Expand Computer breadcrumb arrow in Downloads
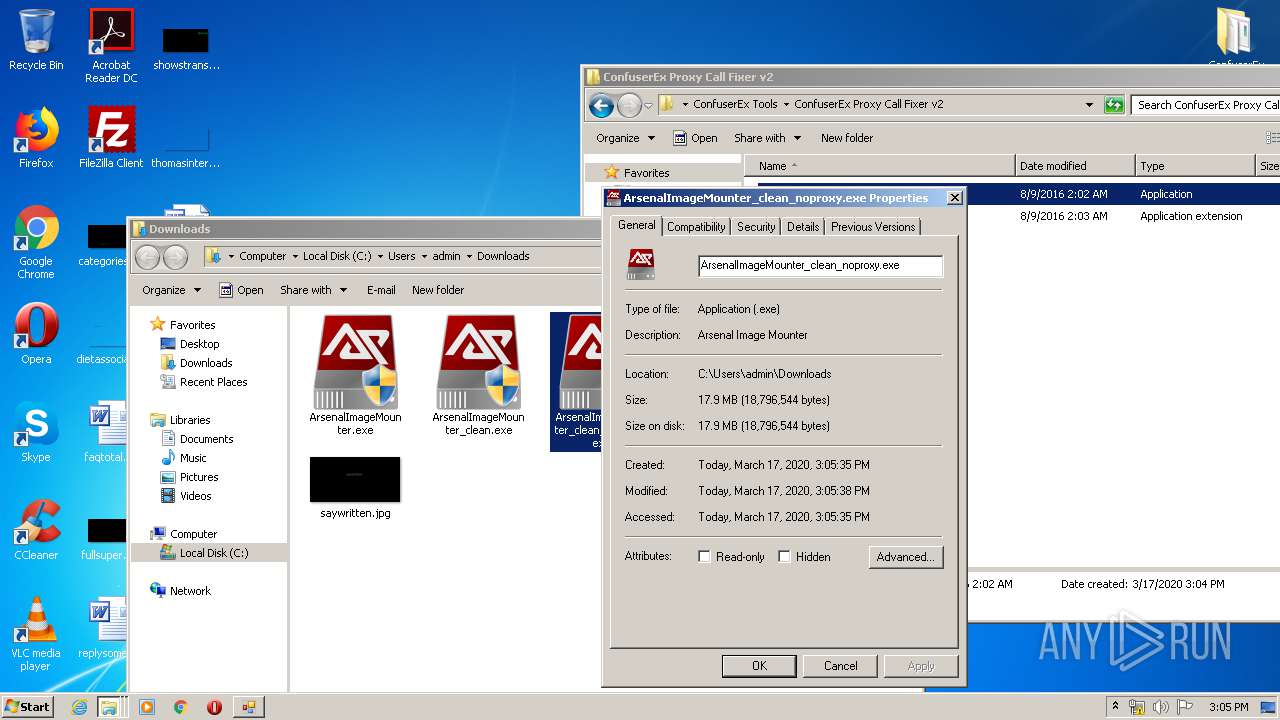Viewport: 1280px width, 720px height. (x=295, y=256)
